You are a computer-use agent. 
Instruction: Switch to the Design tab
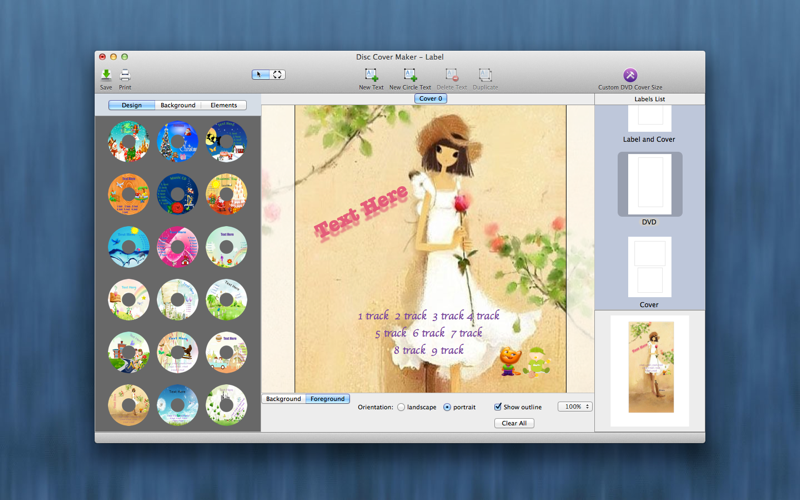[x=132, y=105]
